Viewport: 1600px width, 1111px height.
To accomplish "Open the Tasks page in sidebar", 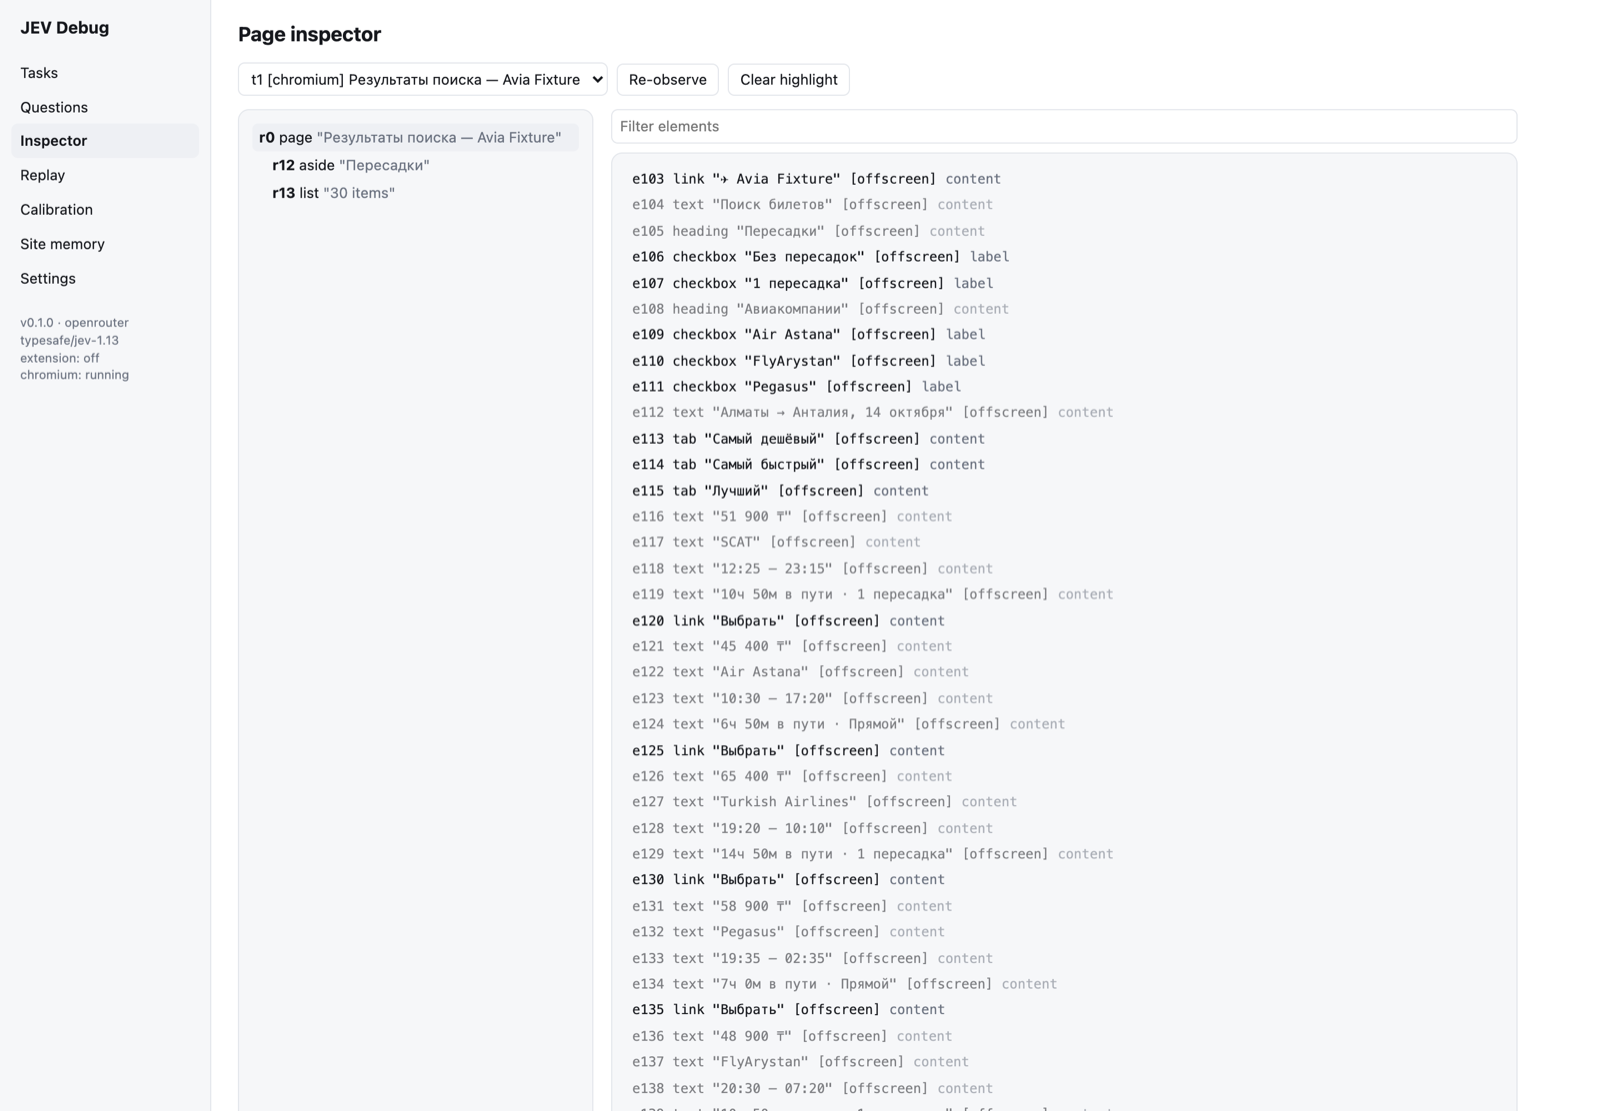I will pyautogui.click(x=105, y=73).
